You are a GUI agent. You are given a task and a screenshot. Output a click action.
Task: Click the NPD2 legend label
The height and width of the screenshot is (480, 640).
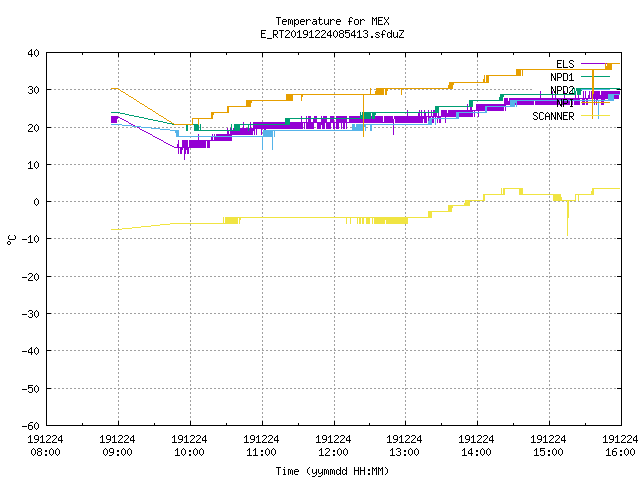[562, 90]
